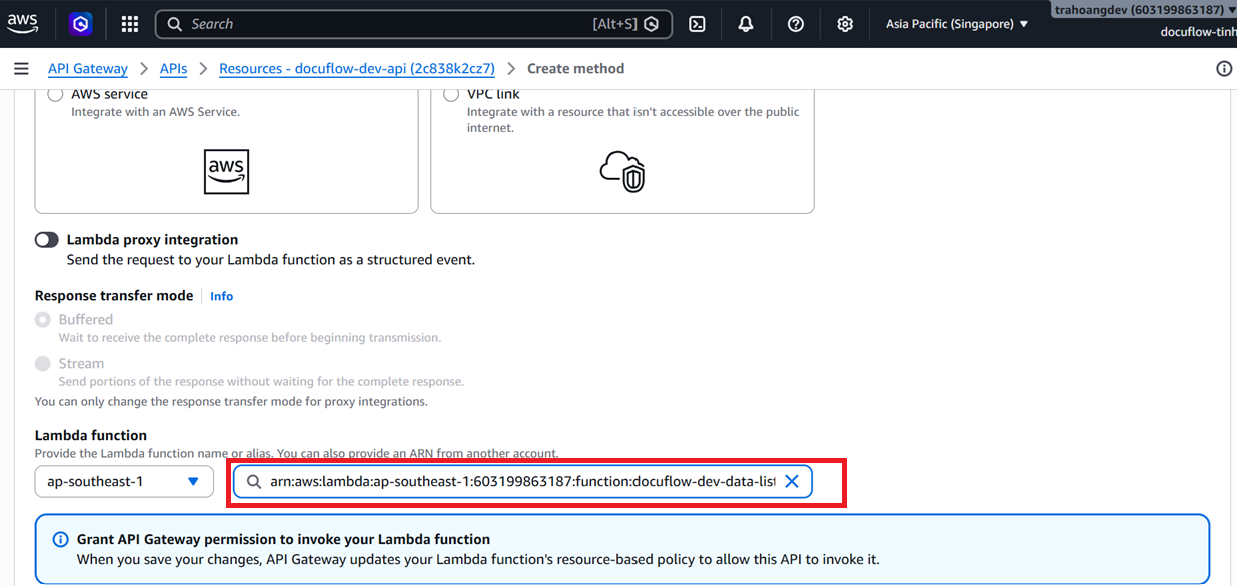Launch the CloudShell terminal icon
Screen dimensions: 1237x586
698,24
